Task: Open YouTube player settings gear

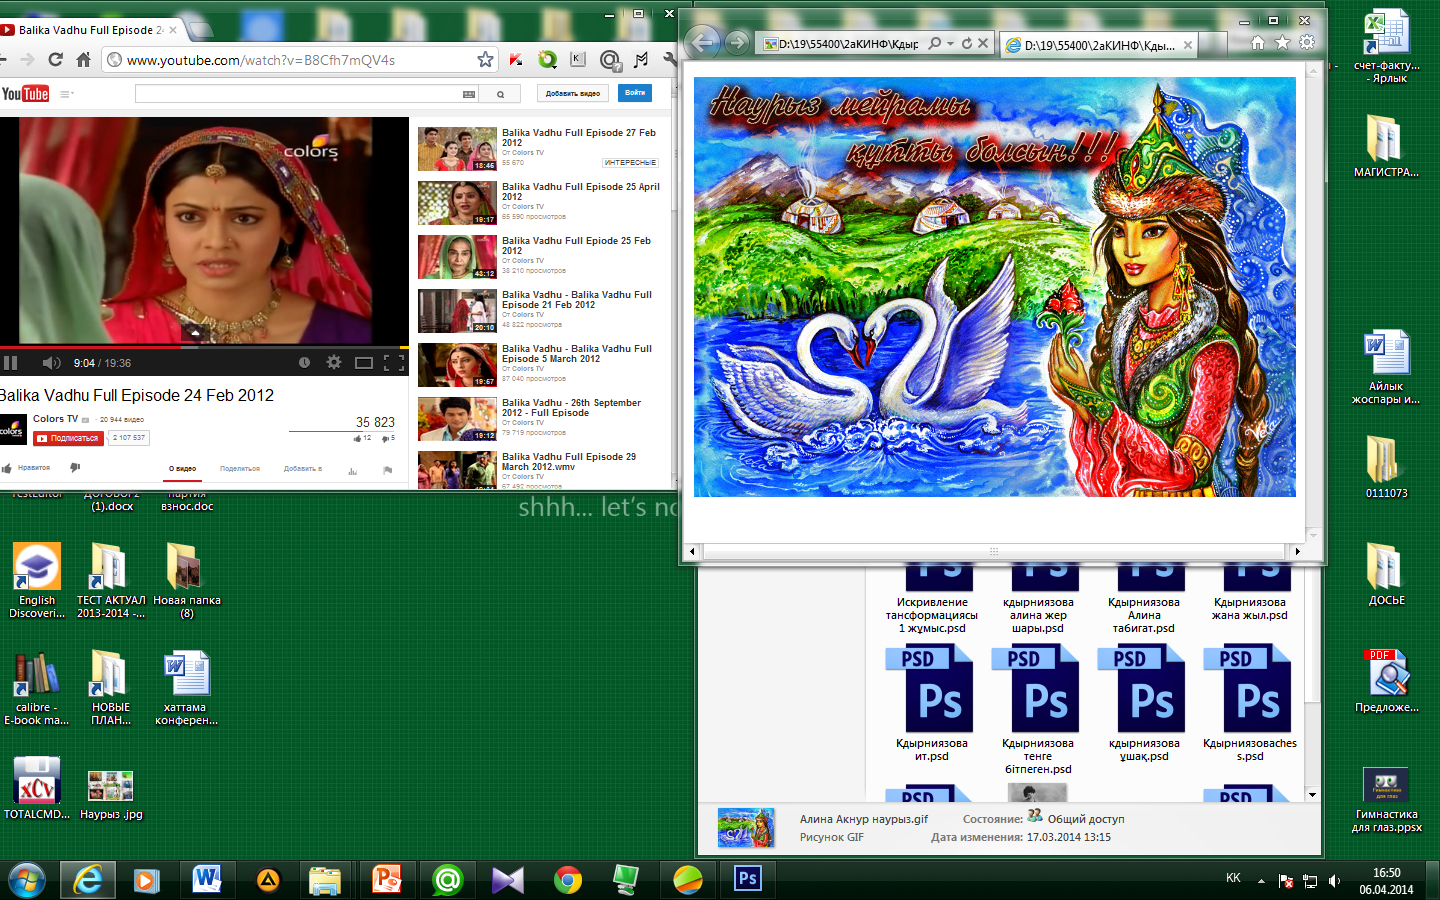Action: (334, 362)
